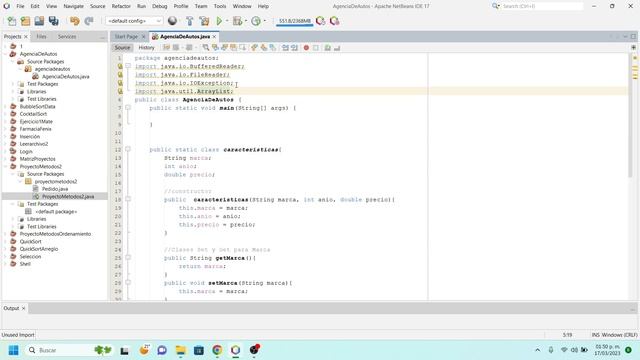Click the Open Project toolbar icon

(39, 21)
